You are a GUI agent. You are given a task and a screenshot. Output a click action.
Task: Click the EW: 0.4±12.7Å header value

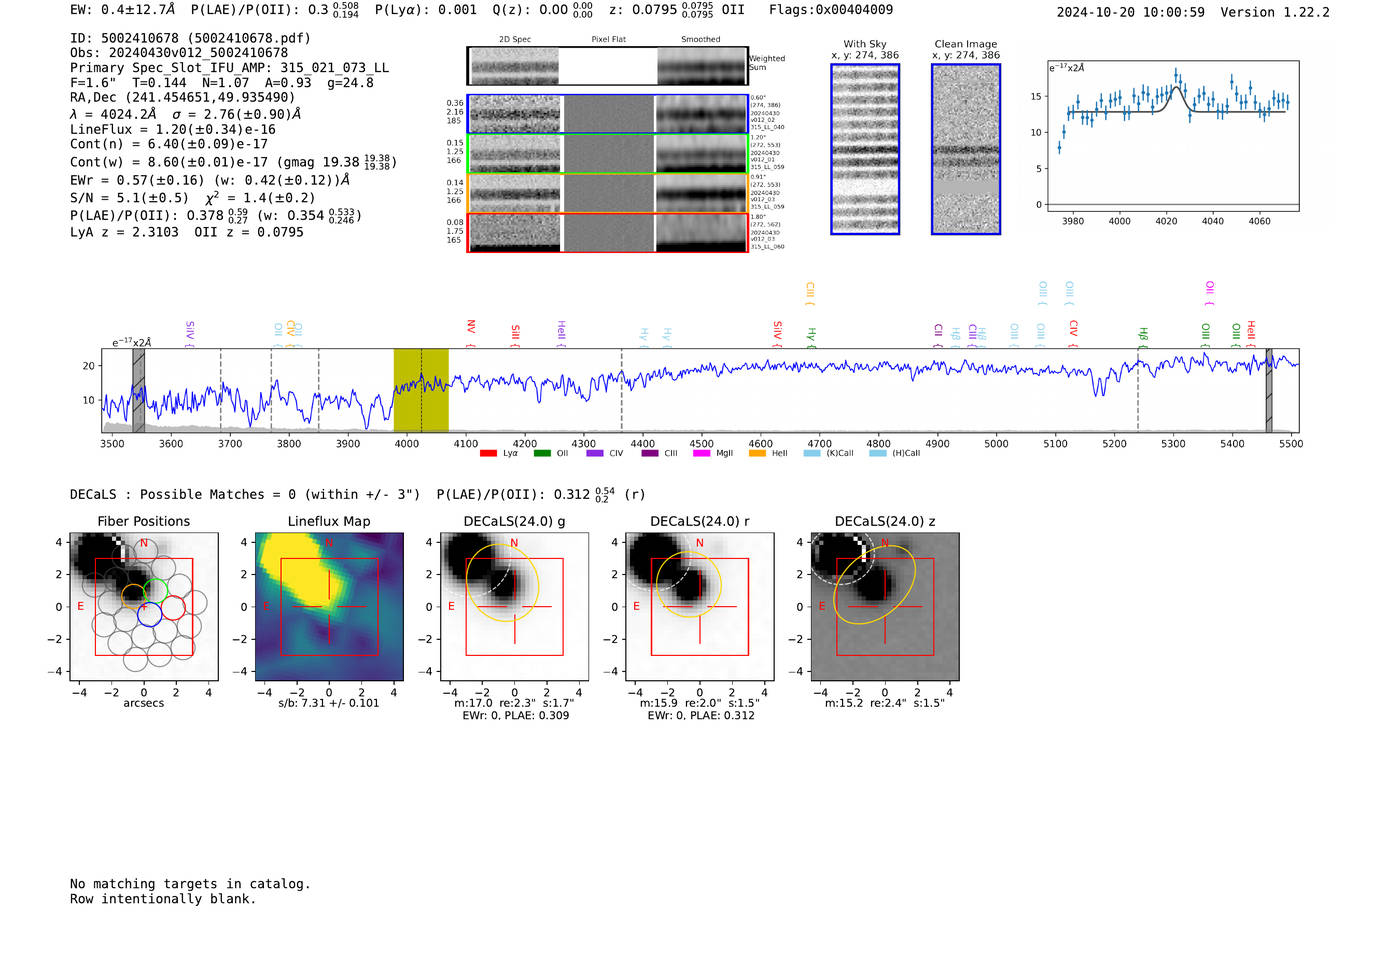[122, 10]
